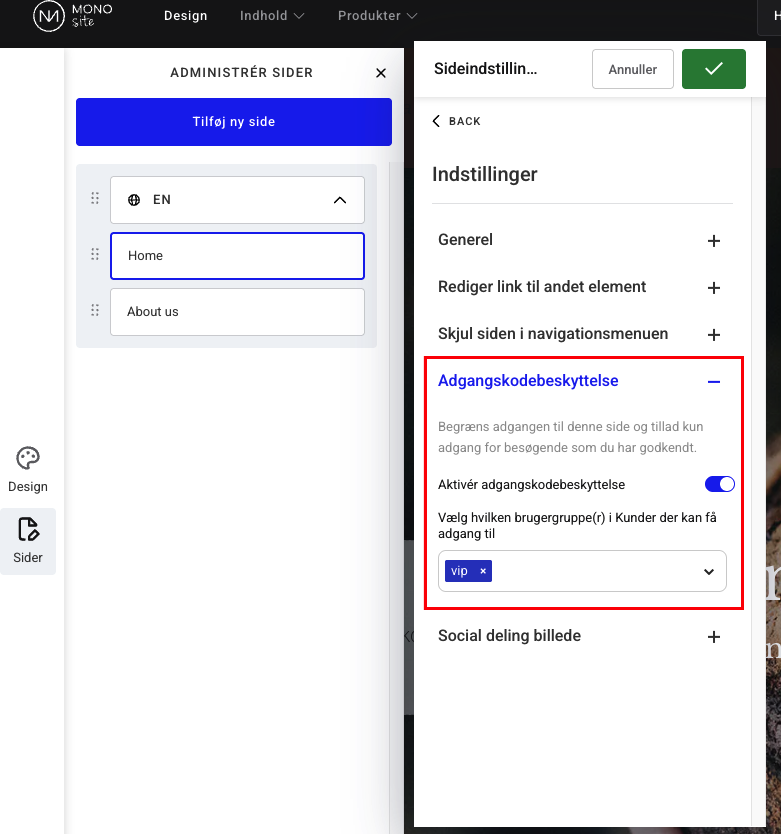
Task: Close the Administrér sider panel
Action: [x=380, y=73]
